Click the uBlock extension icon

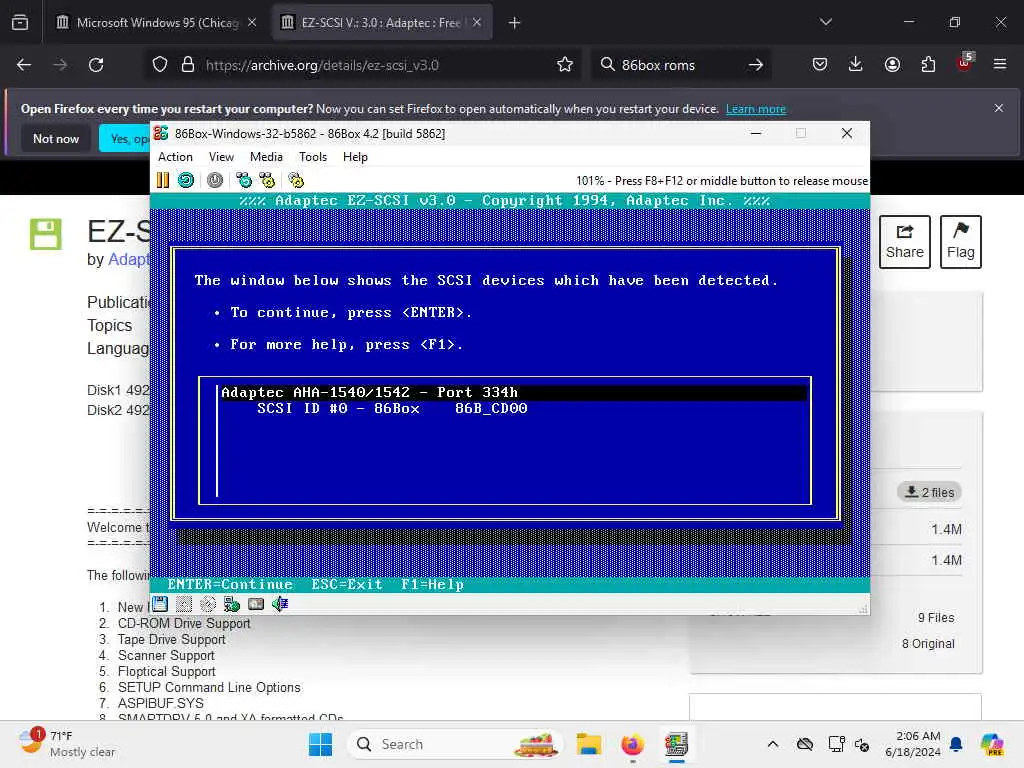click(965, 63)
